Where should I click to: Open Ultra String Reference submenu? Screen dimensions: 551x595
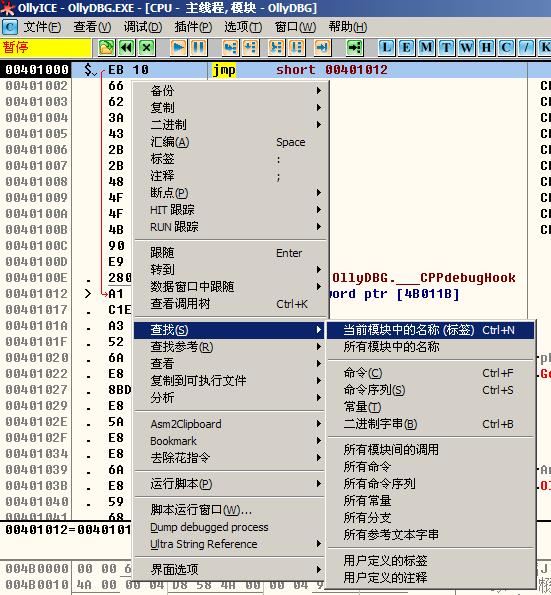(229, 545)
